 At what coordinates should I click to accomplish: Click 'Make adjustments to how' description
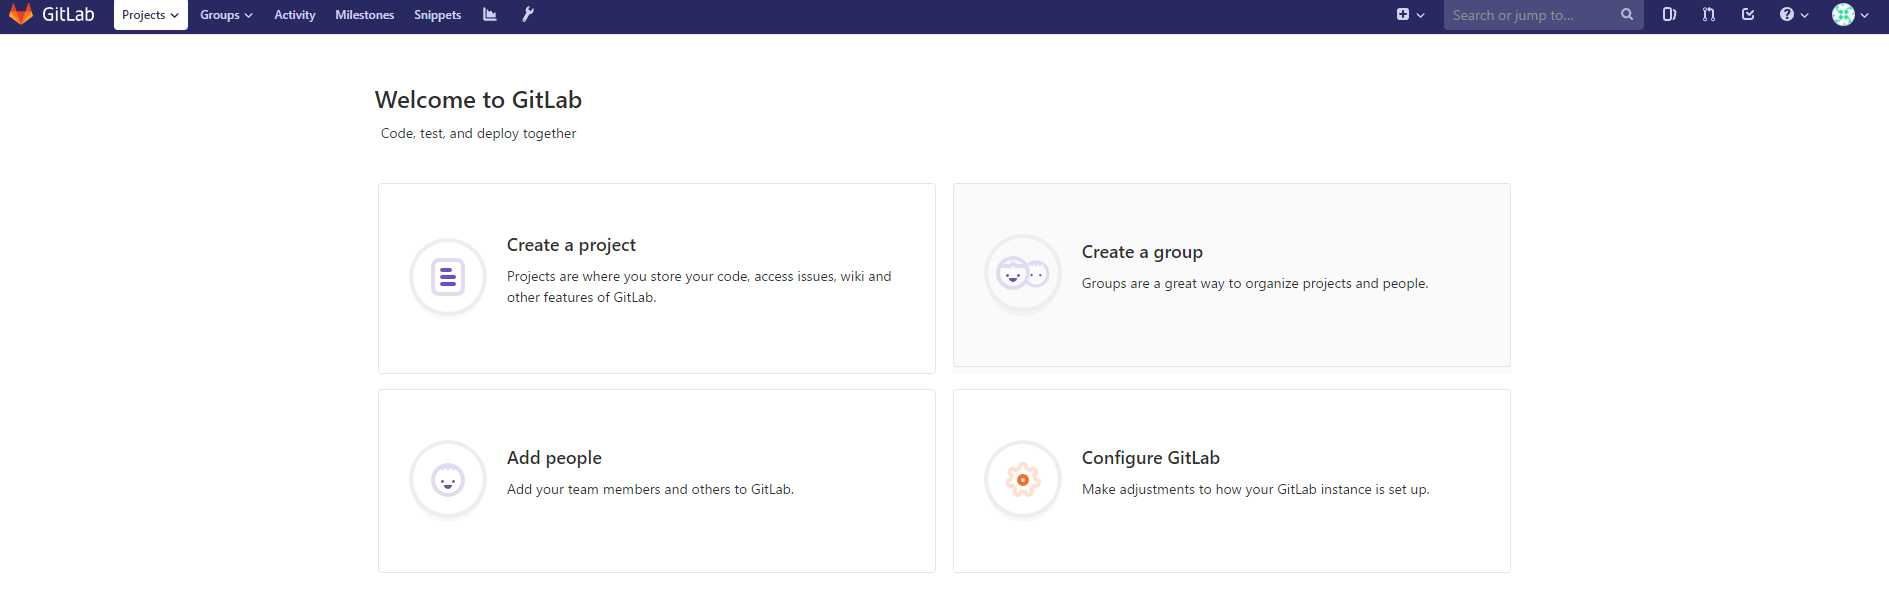[x=1255, y=490]
